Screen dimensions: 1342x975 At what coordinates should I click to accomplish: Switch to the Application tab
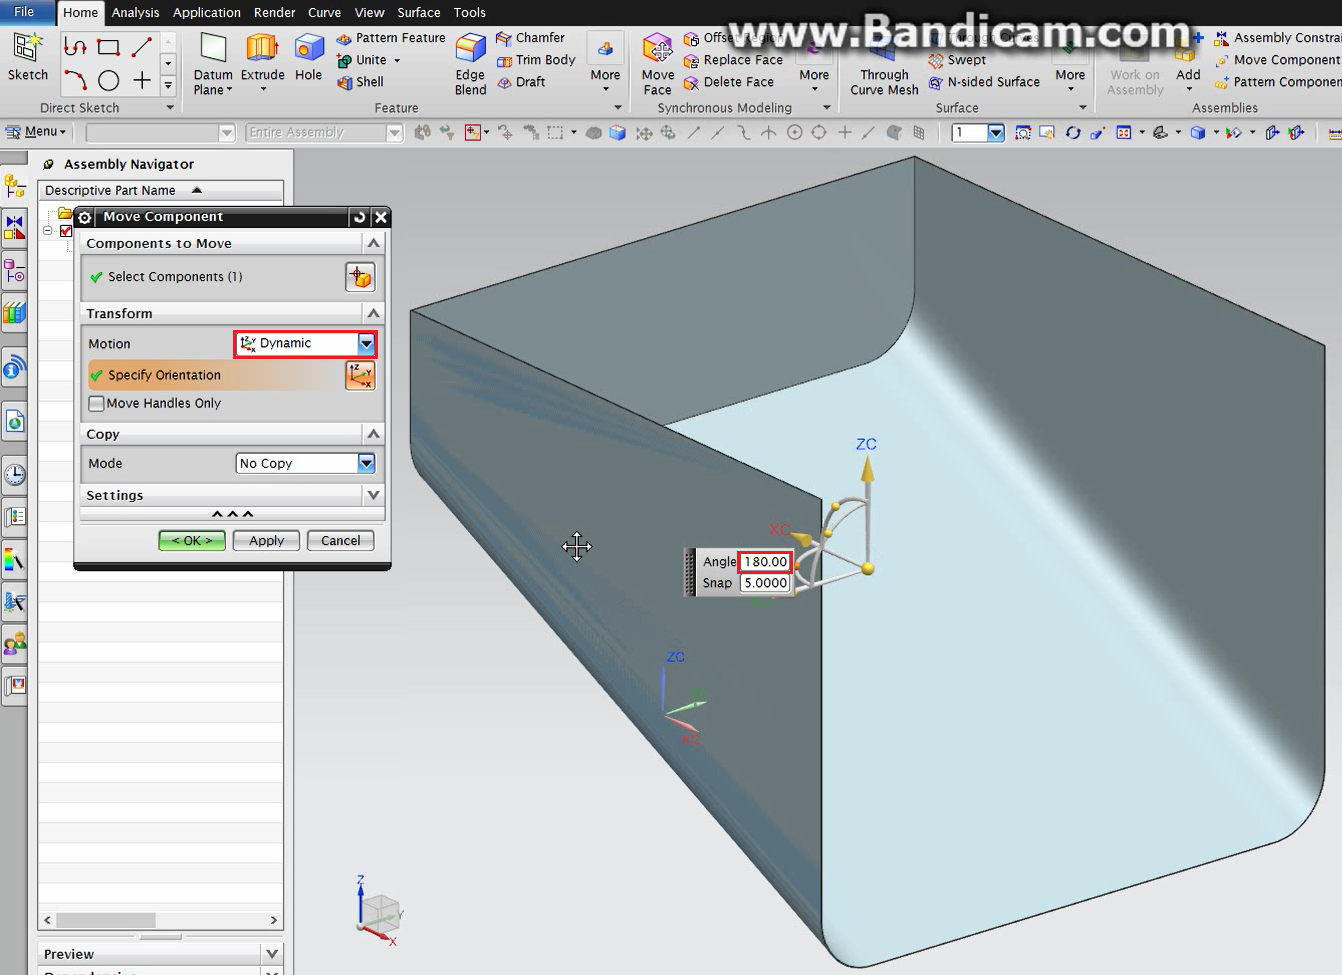click(x=207, y=13)
